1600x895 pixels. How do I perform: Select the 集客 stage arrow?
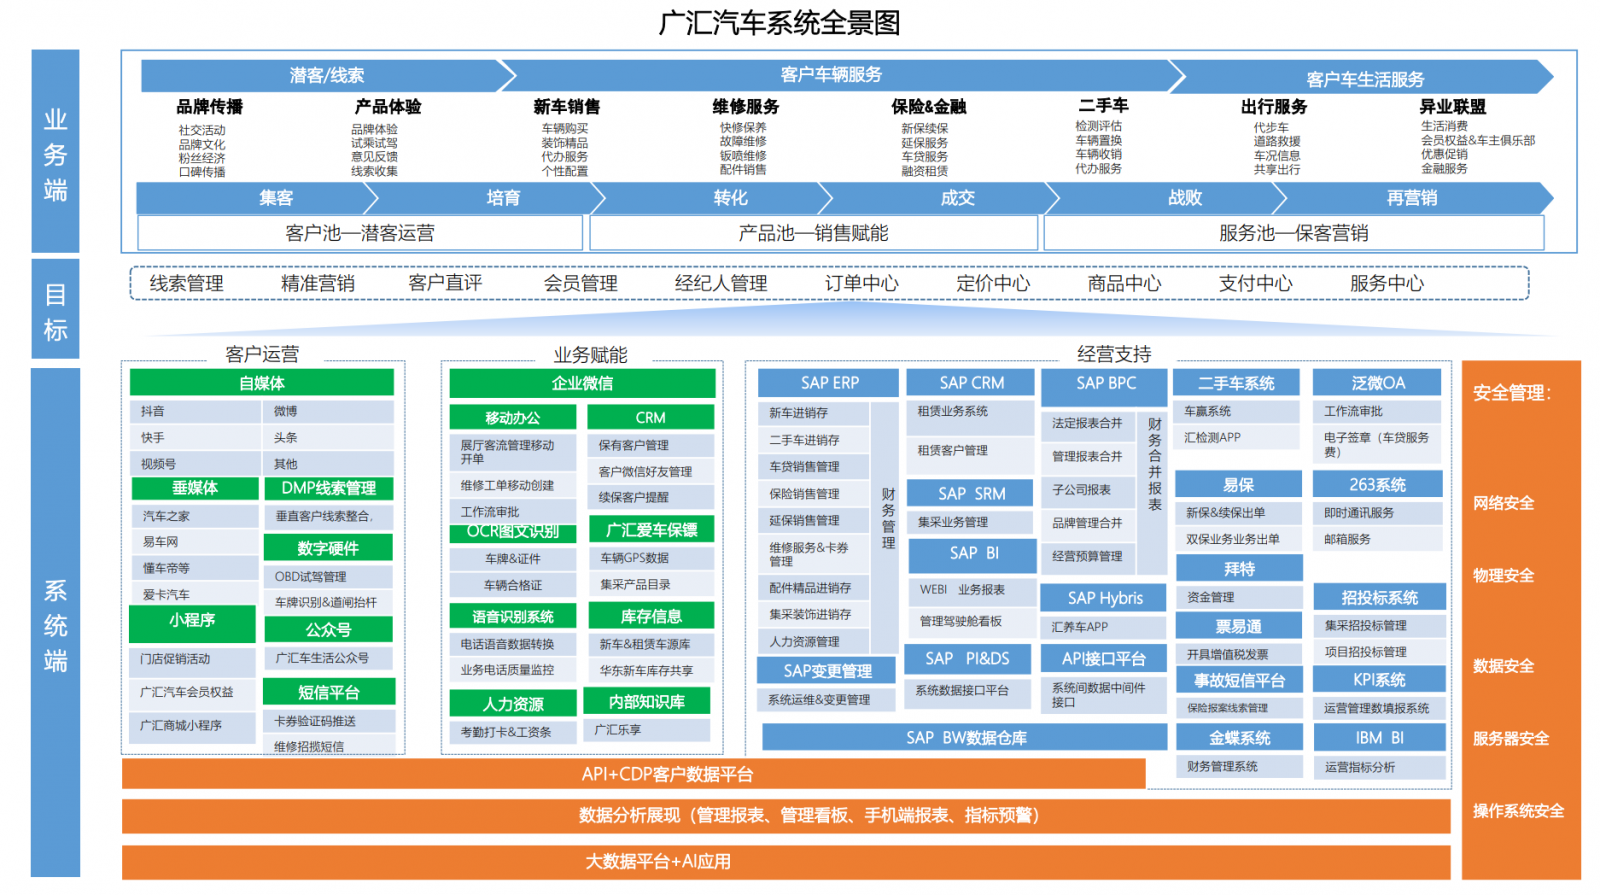(275, 198)
